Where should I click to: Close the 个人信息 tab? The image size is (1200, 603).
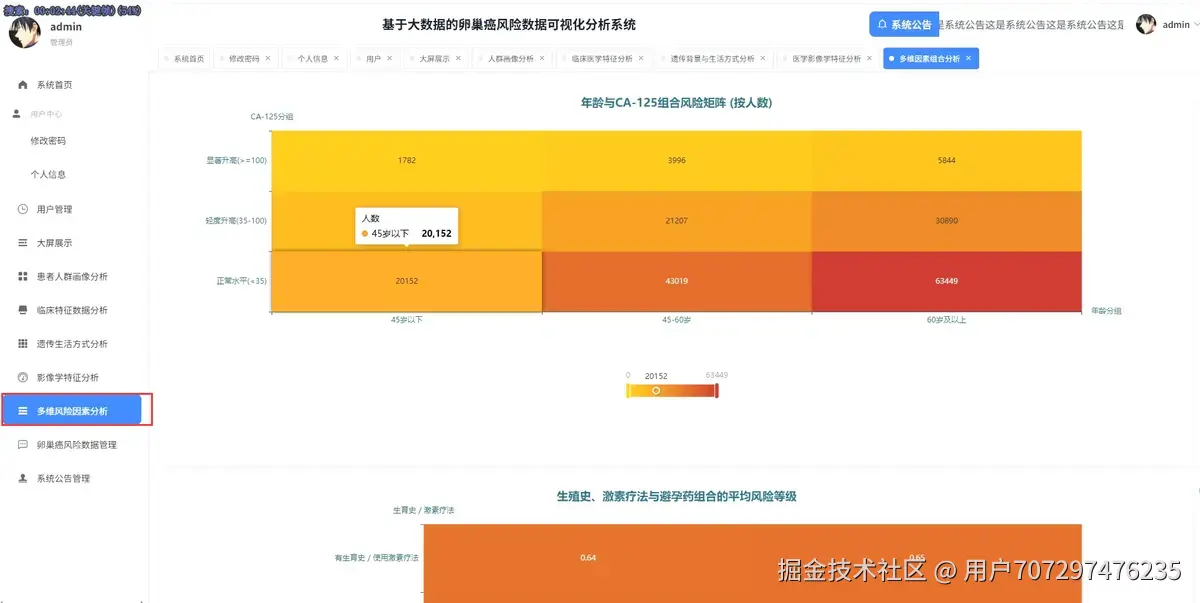336,58
